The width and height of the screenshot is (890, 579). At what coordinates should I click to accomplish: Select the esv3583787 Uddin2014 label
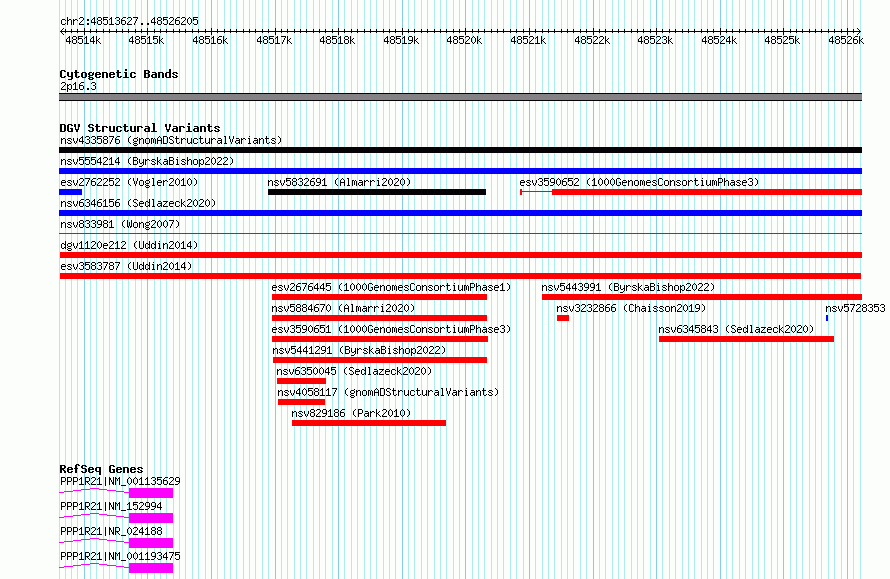click(126, 266)
